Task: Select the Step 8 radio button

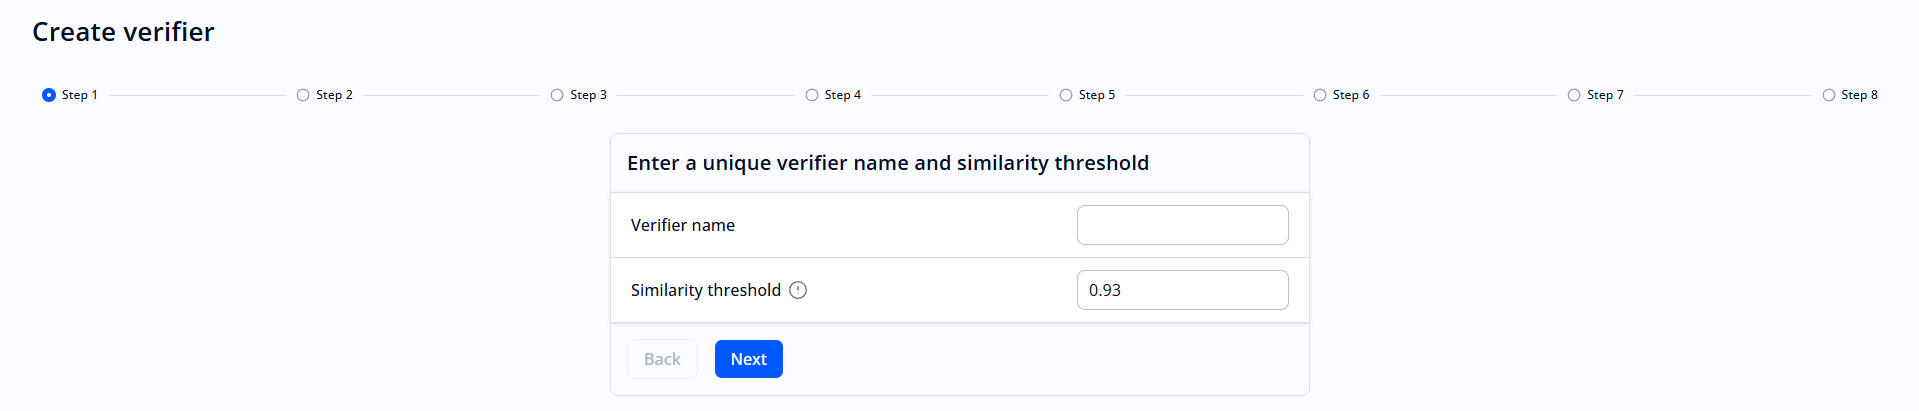Action: [1829, 95]
